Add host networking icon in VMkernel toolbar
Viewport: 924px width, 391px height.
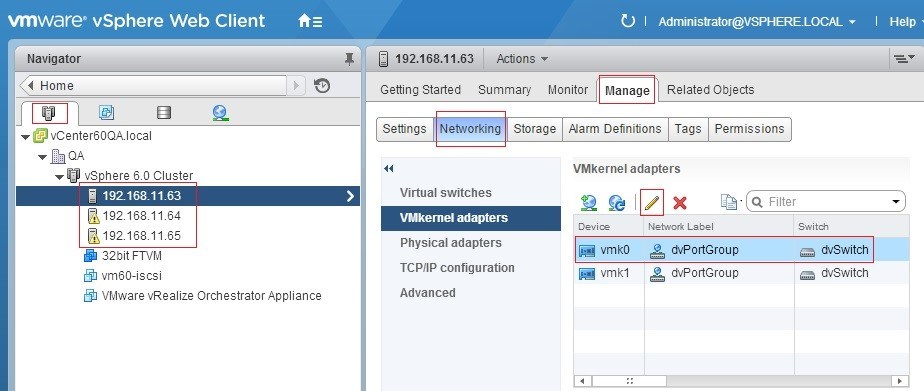[589, 203]
